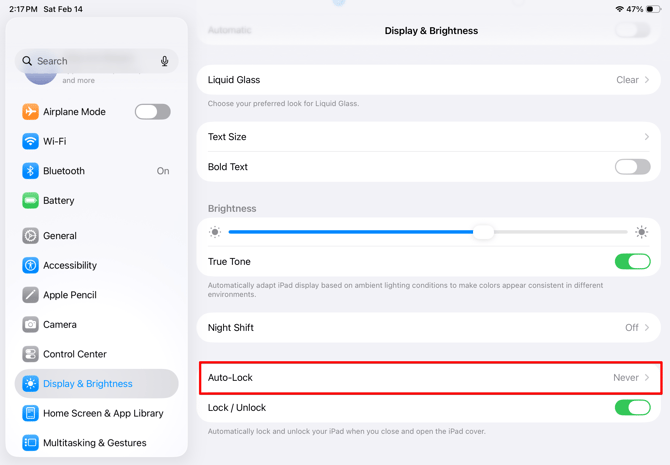The width and height of the screenshot is (670, 465).
Task: Tap the 'Off' value for Night Shift
Action: pos(632,327)
